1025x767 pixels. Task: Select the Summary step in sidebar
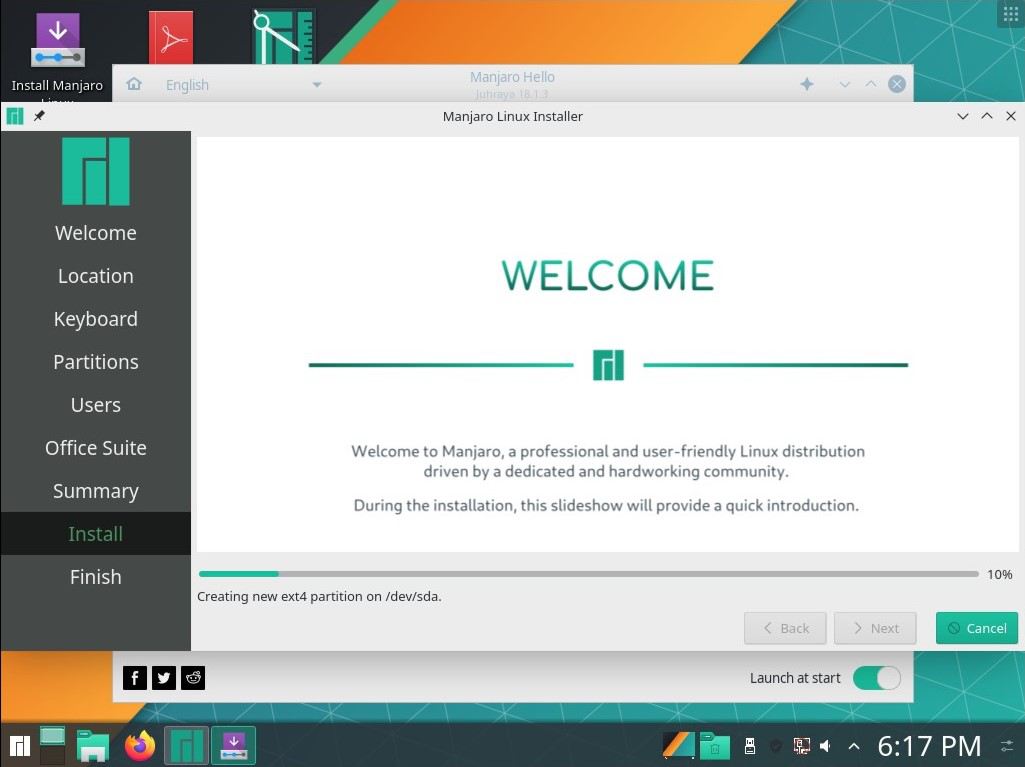pos(95,491)
